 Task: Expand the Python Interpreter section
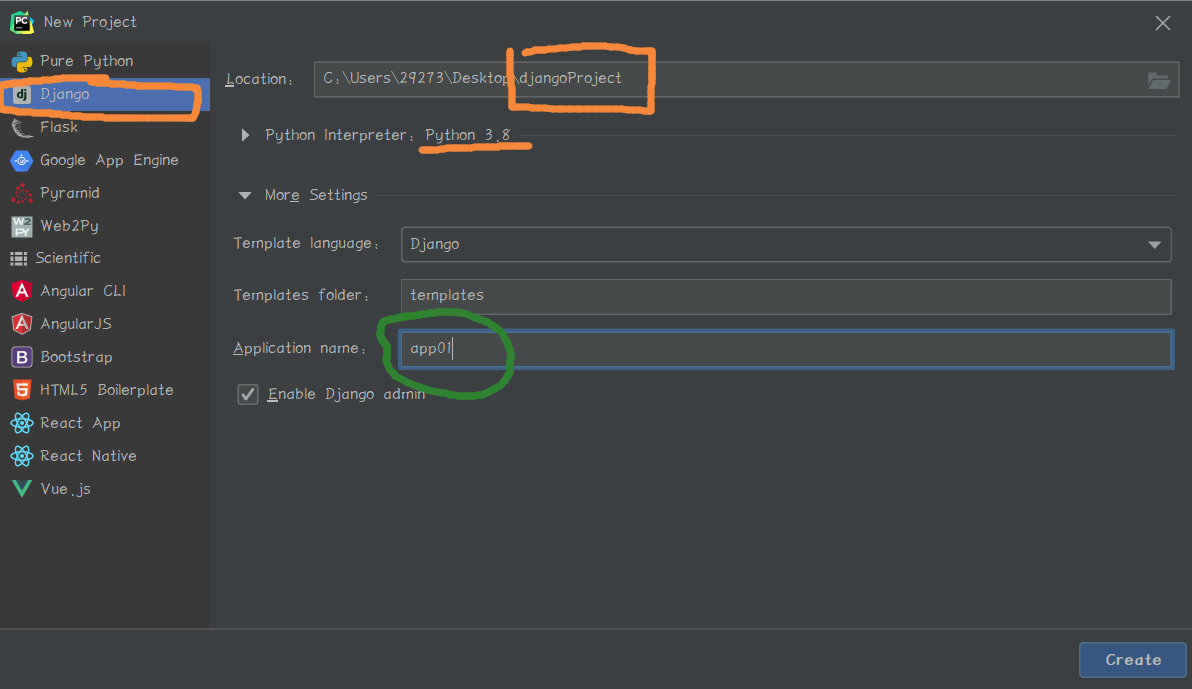[245, 135]
